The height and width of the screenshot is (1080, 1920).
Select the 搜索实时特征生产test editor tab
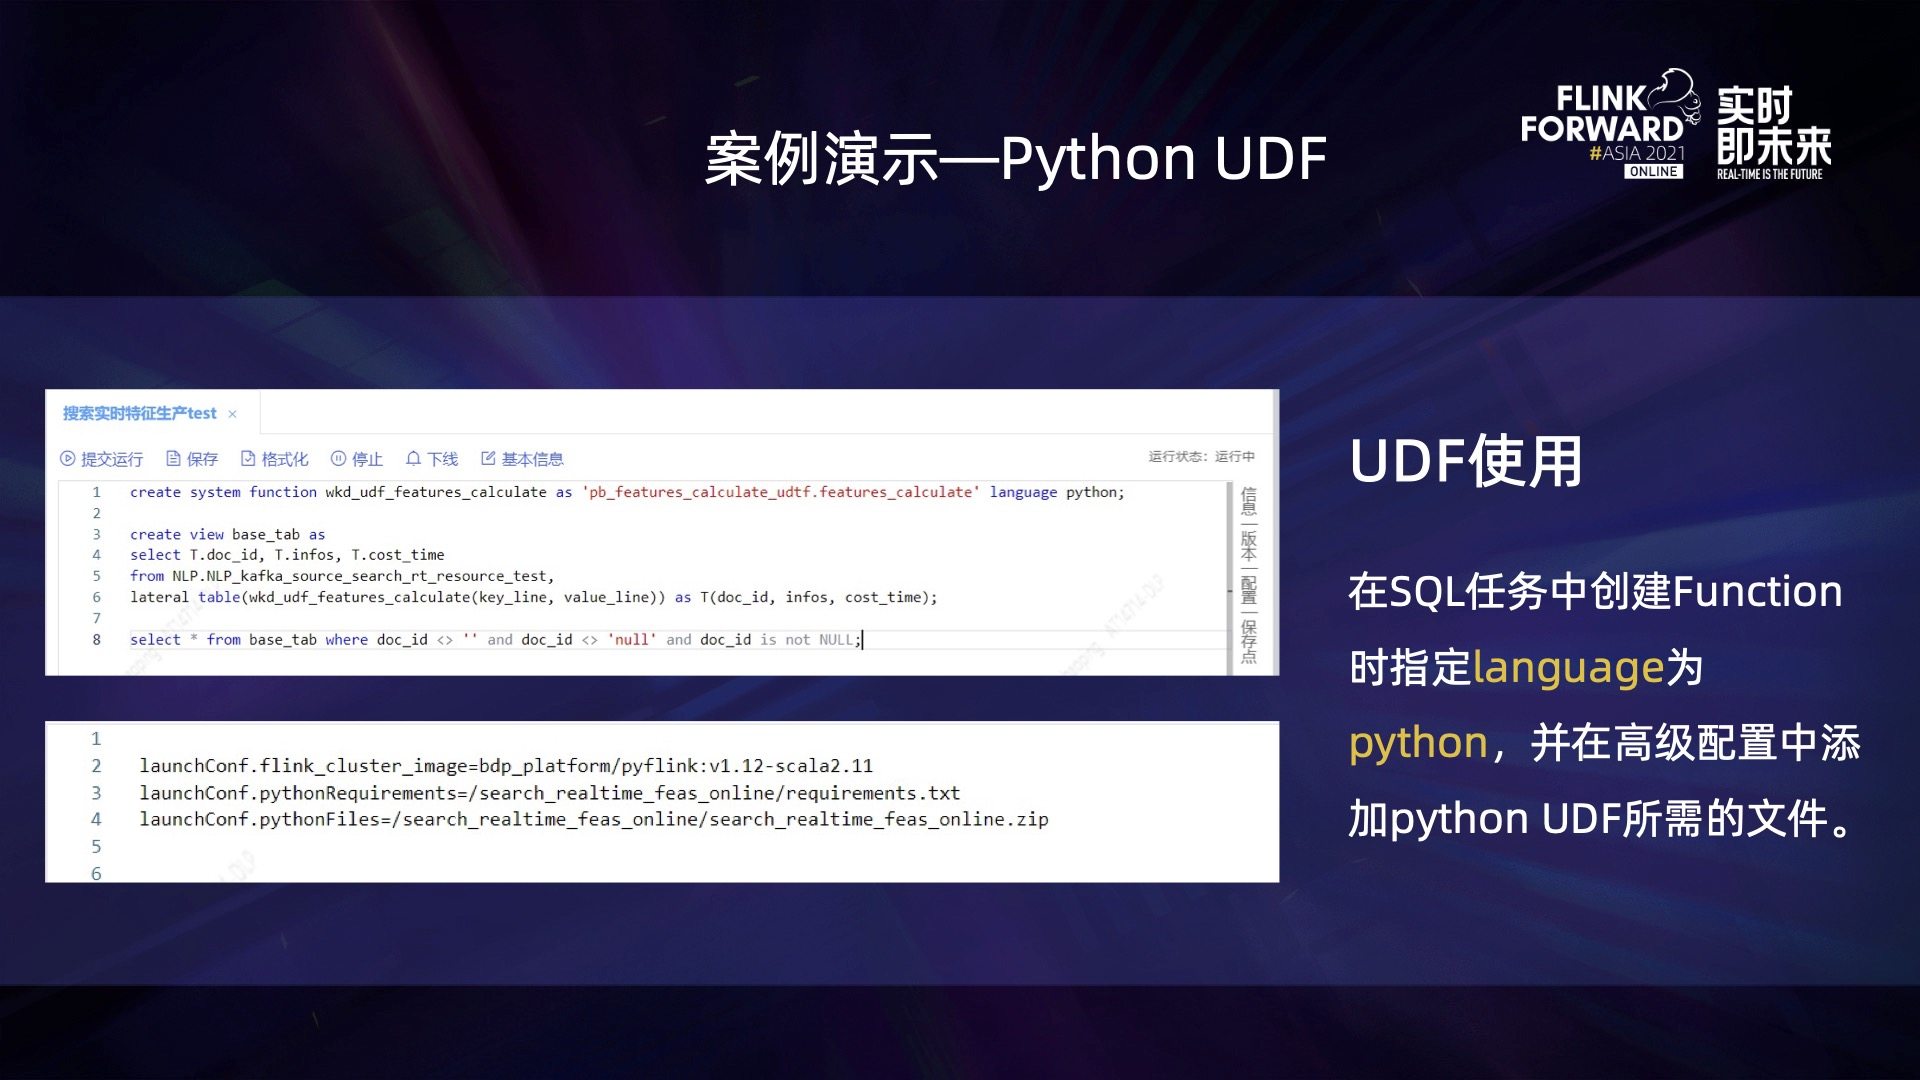[139, 413]
